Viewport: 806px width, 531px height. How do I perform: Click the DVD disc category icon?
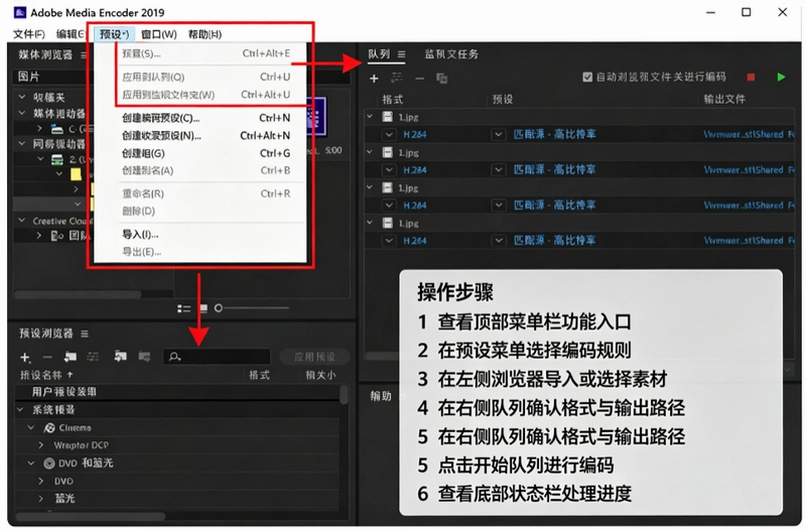coord(49,463)
